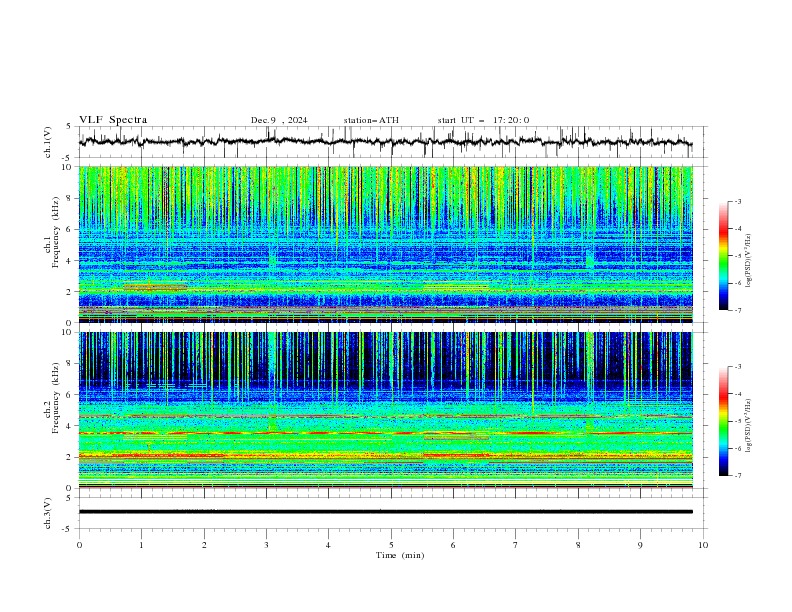Click the '6' kHz tick on ch.2 spectrogram
The height and width of the screenshot is (612, 792).
click(x=71, y=395)
